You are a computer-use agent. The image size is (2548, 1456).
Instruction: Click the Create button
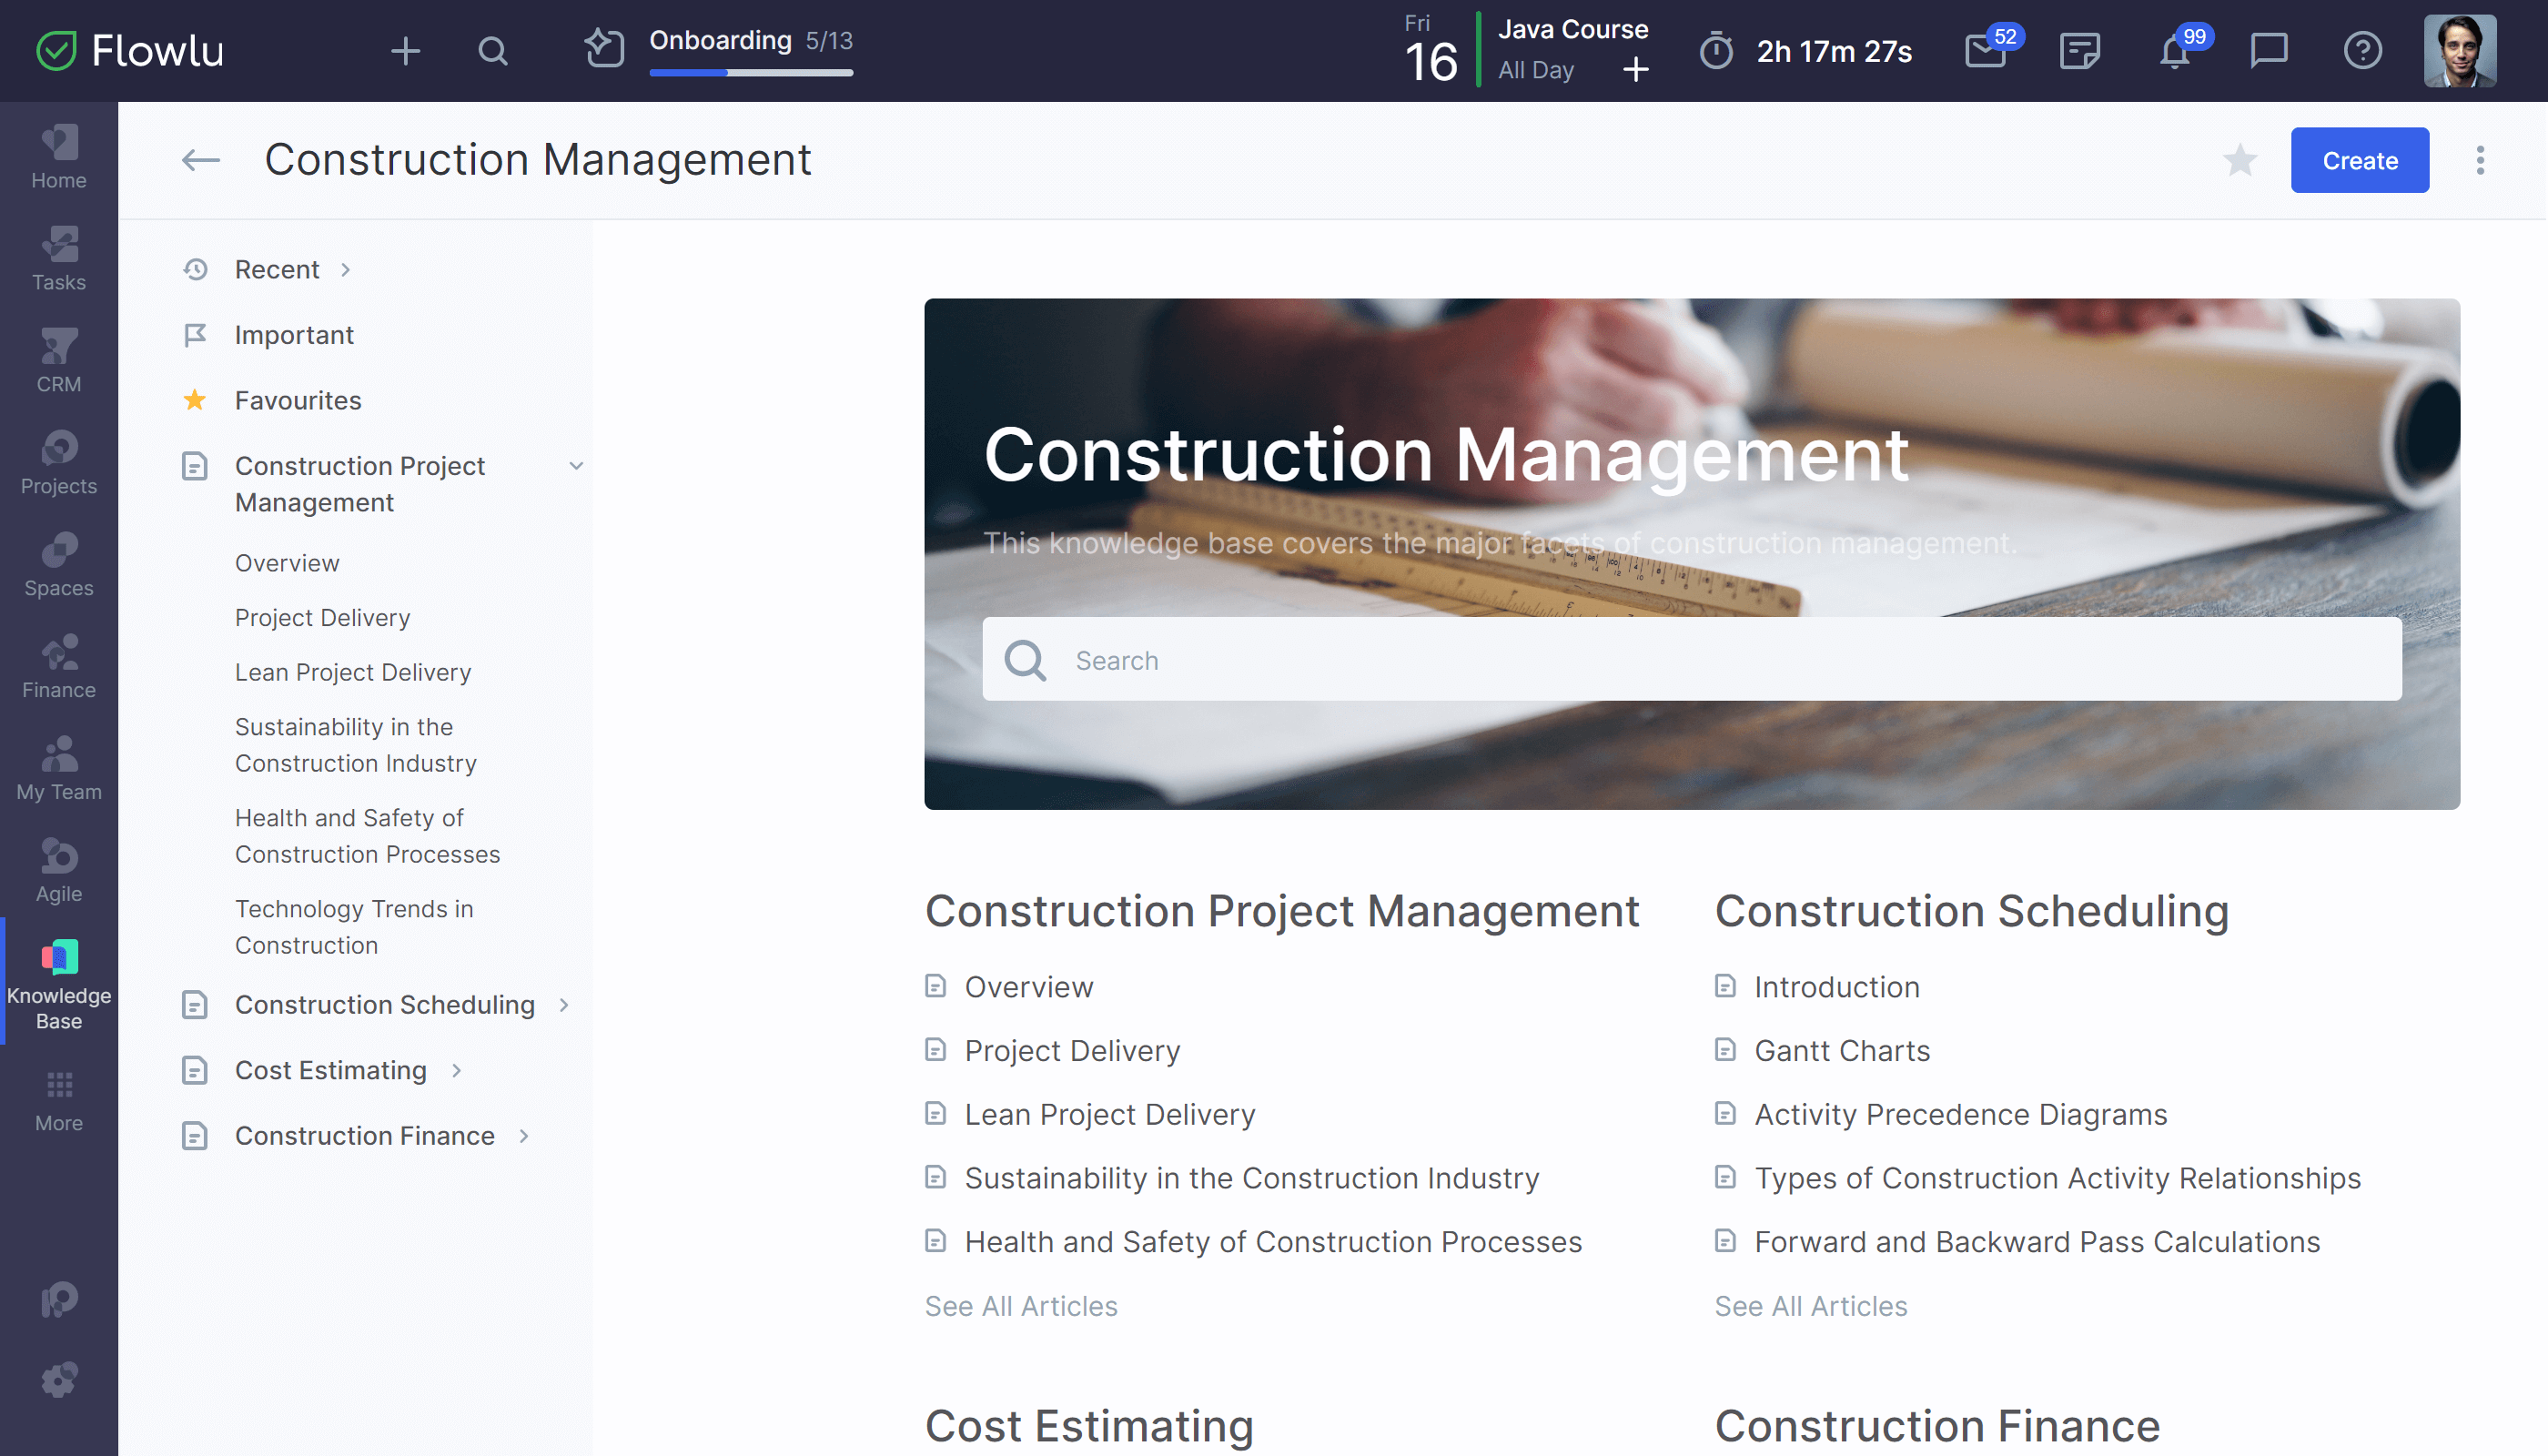[2361, 159]
